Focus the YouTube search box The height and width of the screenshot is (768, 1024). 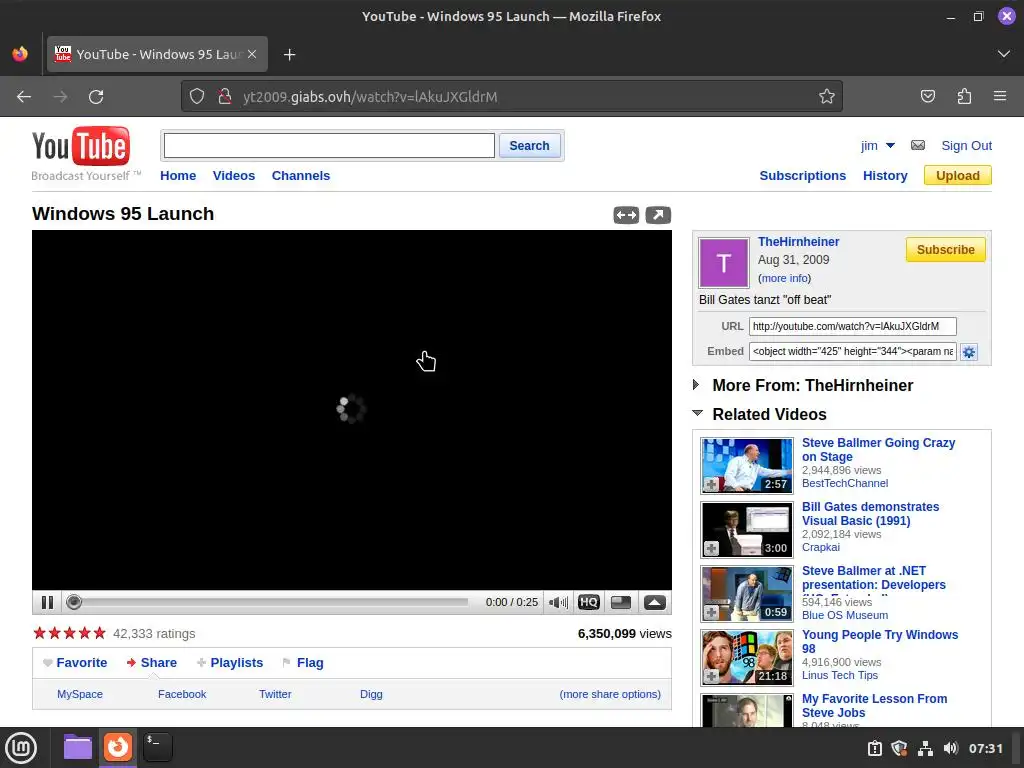pos(329,146)
